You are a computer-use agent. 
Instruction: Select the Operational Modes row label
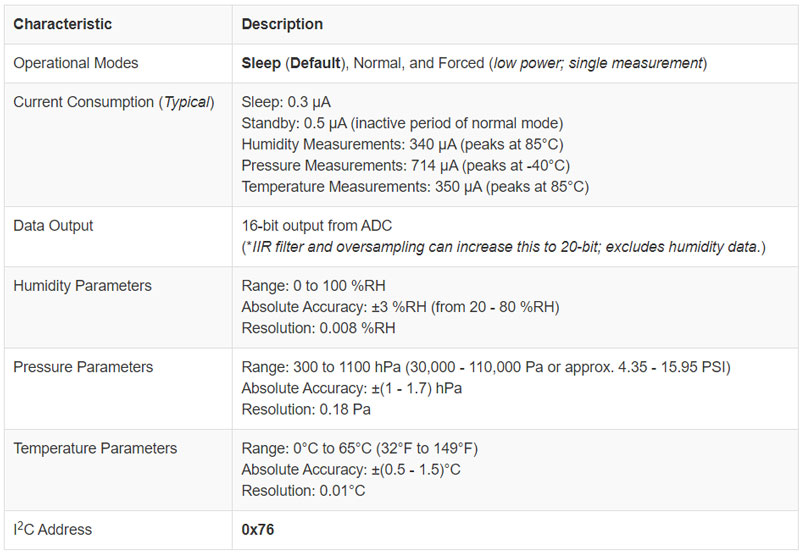click(76, 63)
